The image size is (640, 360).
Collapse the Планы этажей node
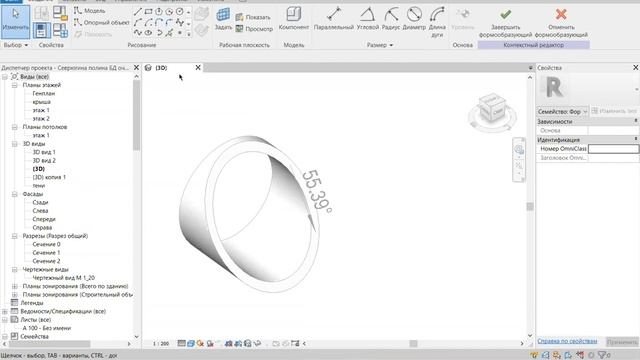15,85
